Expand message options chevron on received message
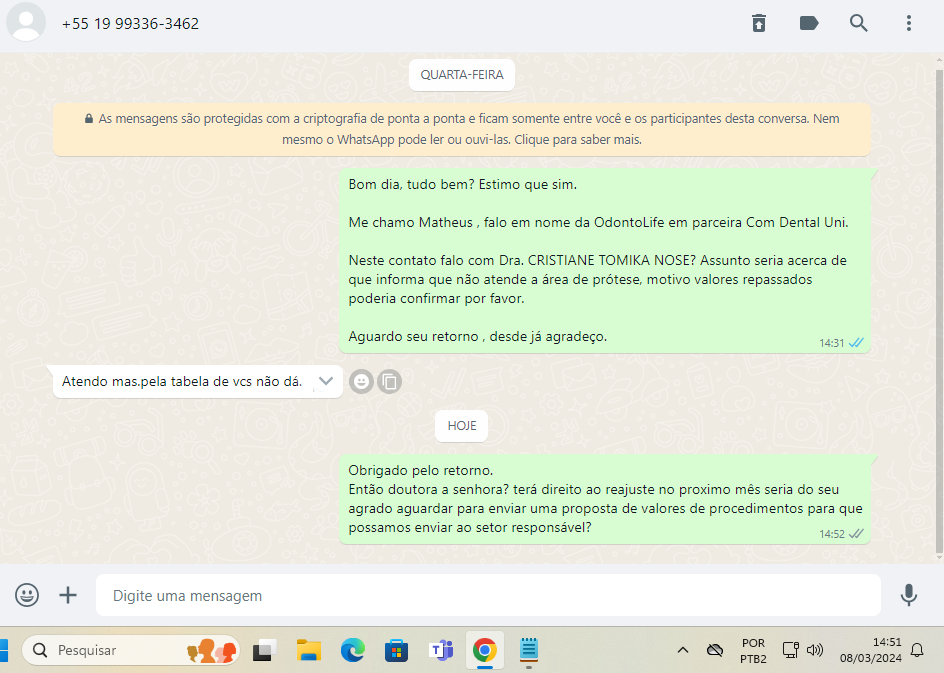The width and height of the screenshot is (944, 673). click(326, 381)
